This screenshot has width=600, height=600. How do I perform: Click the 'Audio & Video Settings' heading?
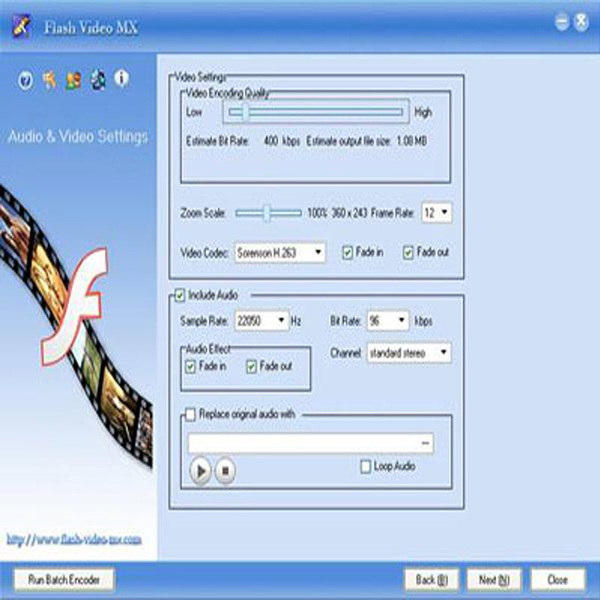click(x=78, y=137)
